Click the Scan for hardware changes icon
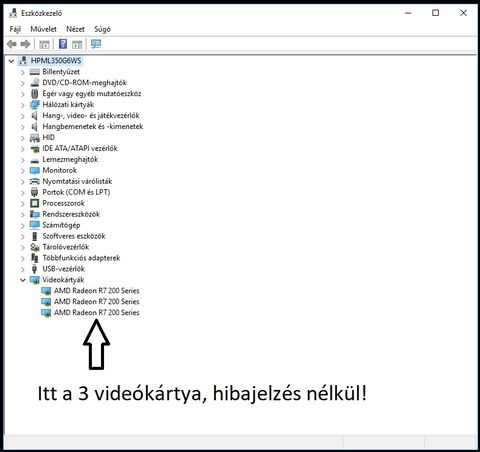Viewport: 480px width, 452px height. (x=96, y=44)
